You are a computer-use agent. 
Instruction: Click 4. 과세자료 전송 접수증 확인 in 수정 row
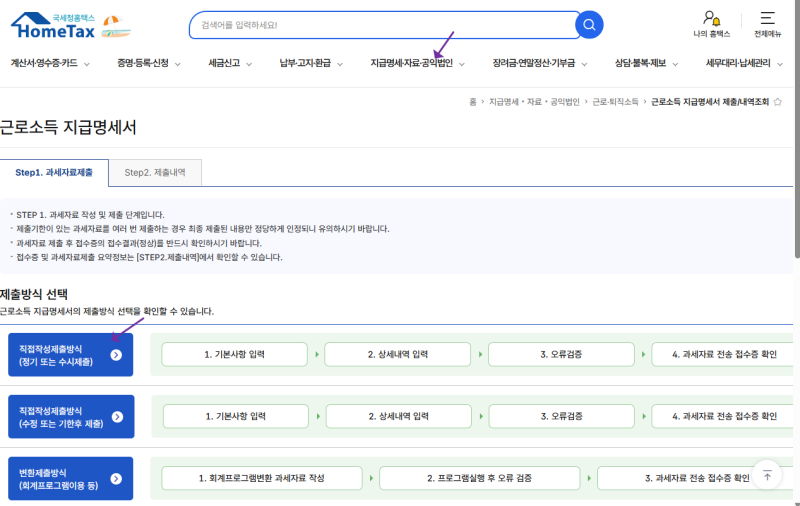click(x=724, y=416)
